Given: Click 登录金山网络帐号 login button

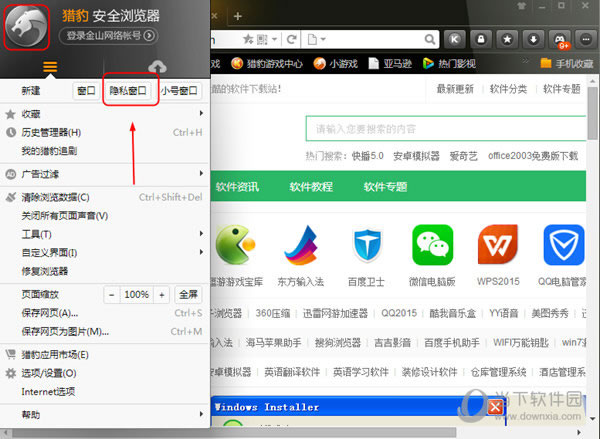Looking at the screenshot, I should point(109,36).
